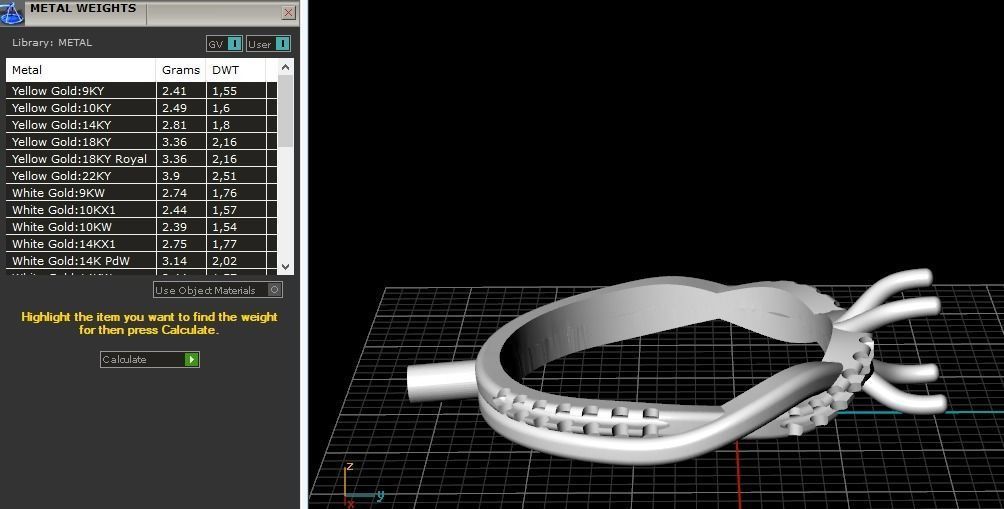Click the metal list scrollbar thumb

(286, 111)
